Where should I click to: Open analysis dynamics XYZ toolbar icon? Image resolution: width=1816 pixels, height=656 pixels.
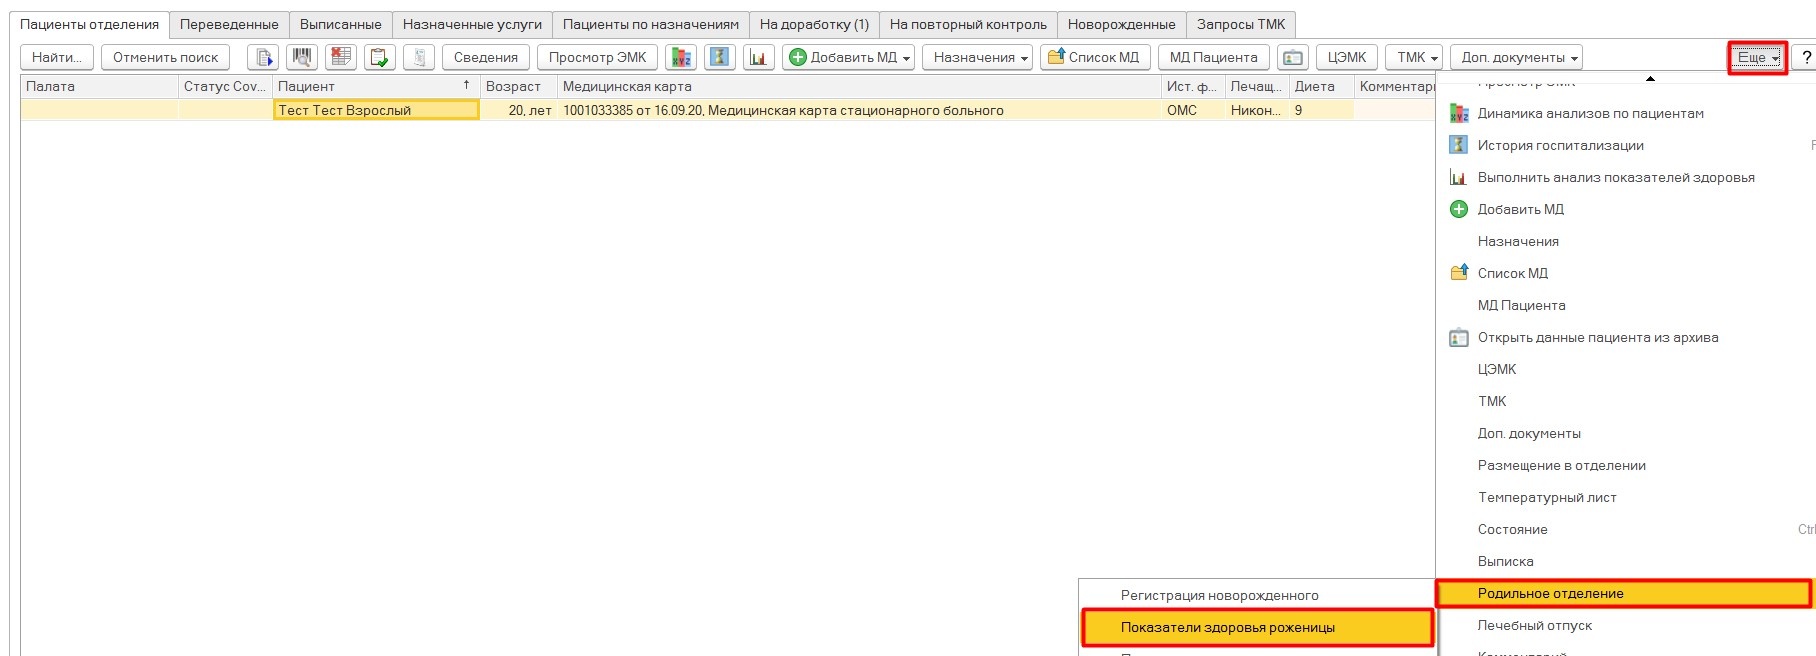click(x=681, y=57)
